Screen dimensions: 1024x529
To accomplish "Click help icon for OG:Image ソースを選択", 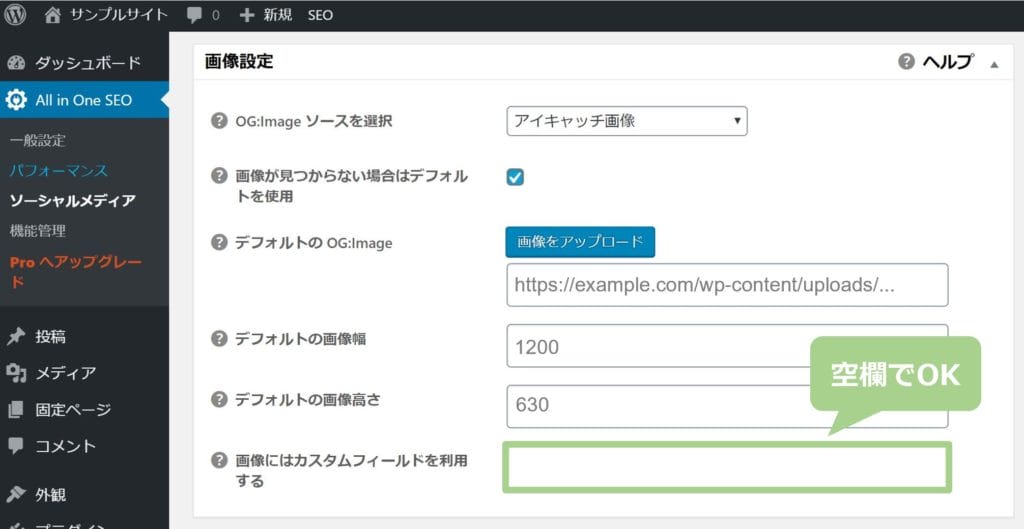I will (x=219, y=121).
